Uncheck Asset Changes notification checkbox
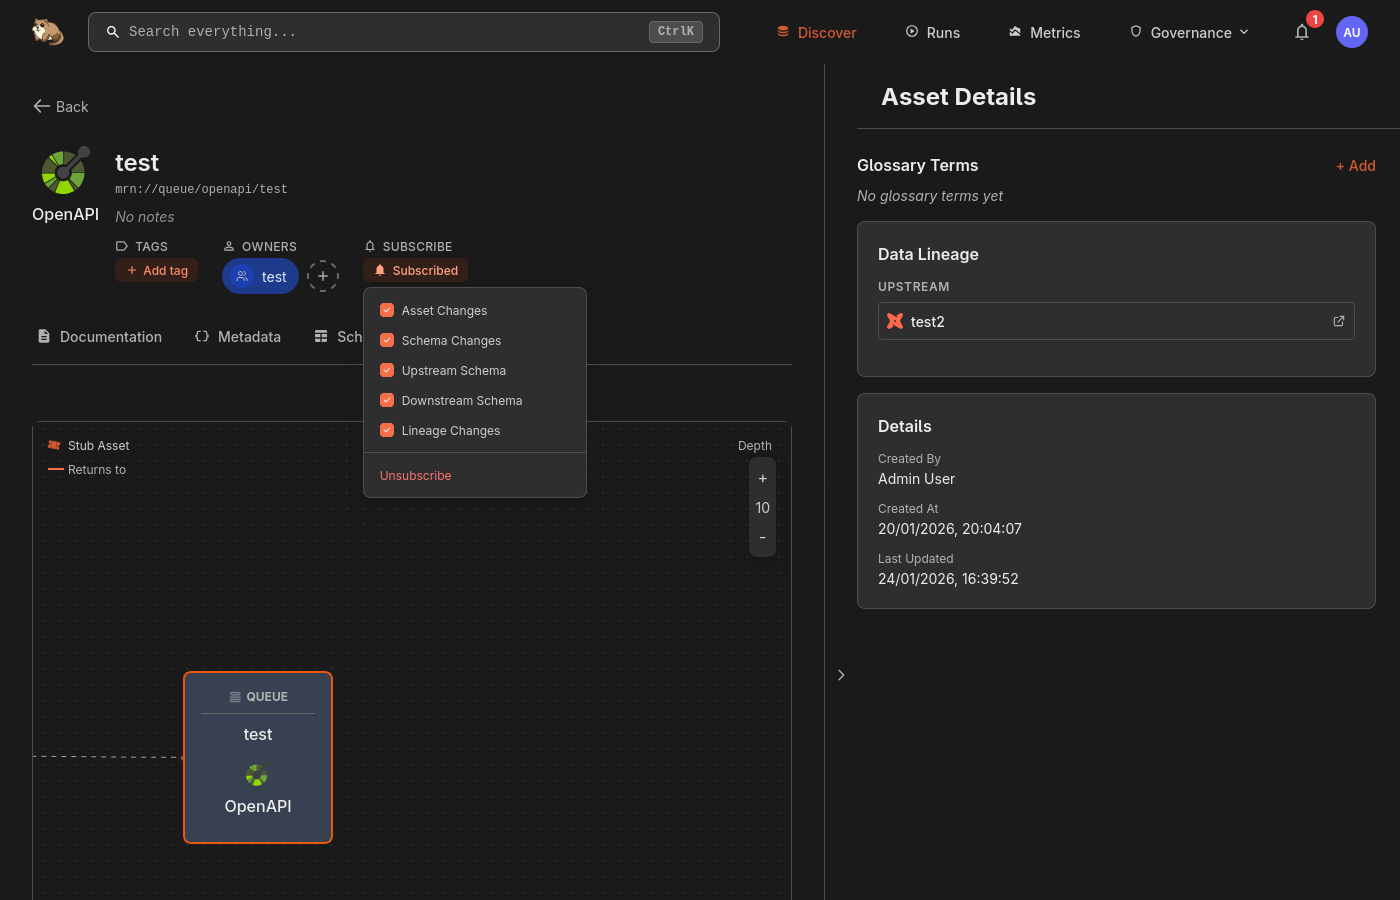The height and width of the screenshot is (900, 1400). [387, 310]
